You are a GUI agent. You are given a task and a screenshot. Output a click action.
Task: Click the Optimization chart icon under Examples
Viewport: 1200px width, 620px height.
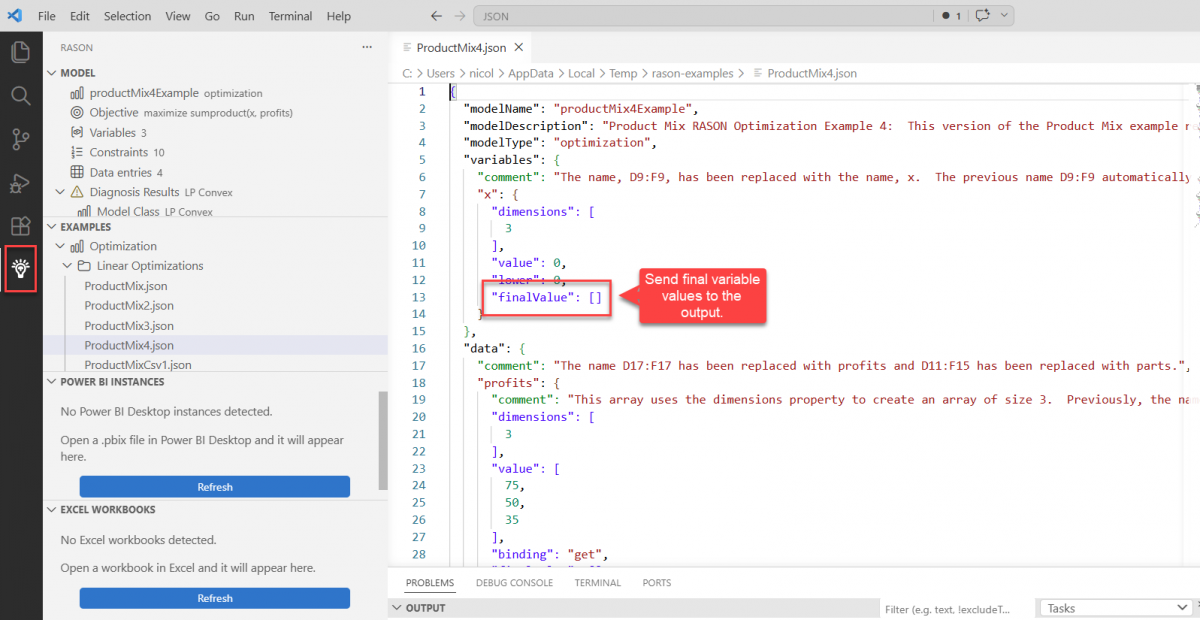[78, 246]
